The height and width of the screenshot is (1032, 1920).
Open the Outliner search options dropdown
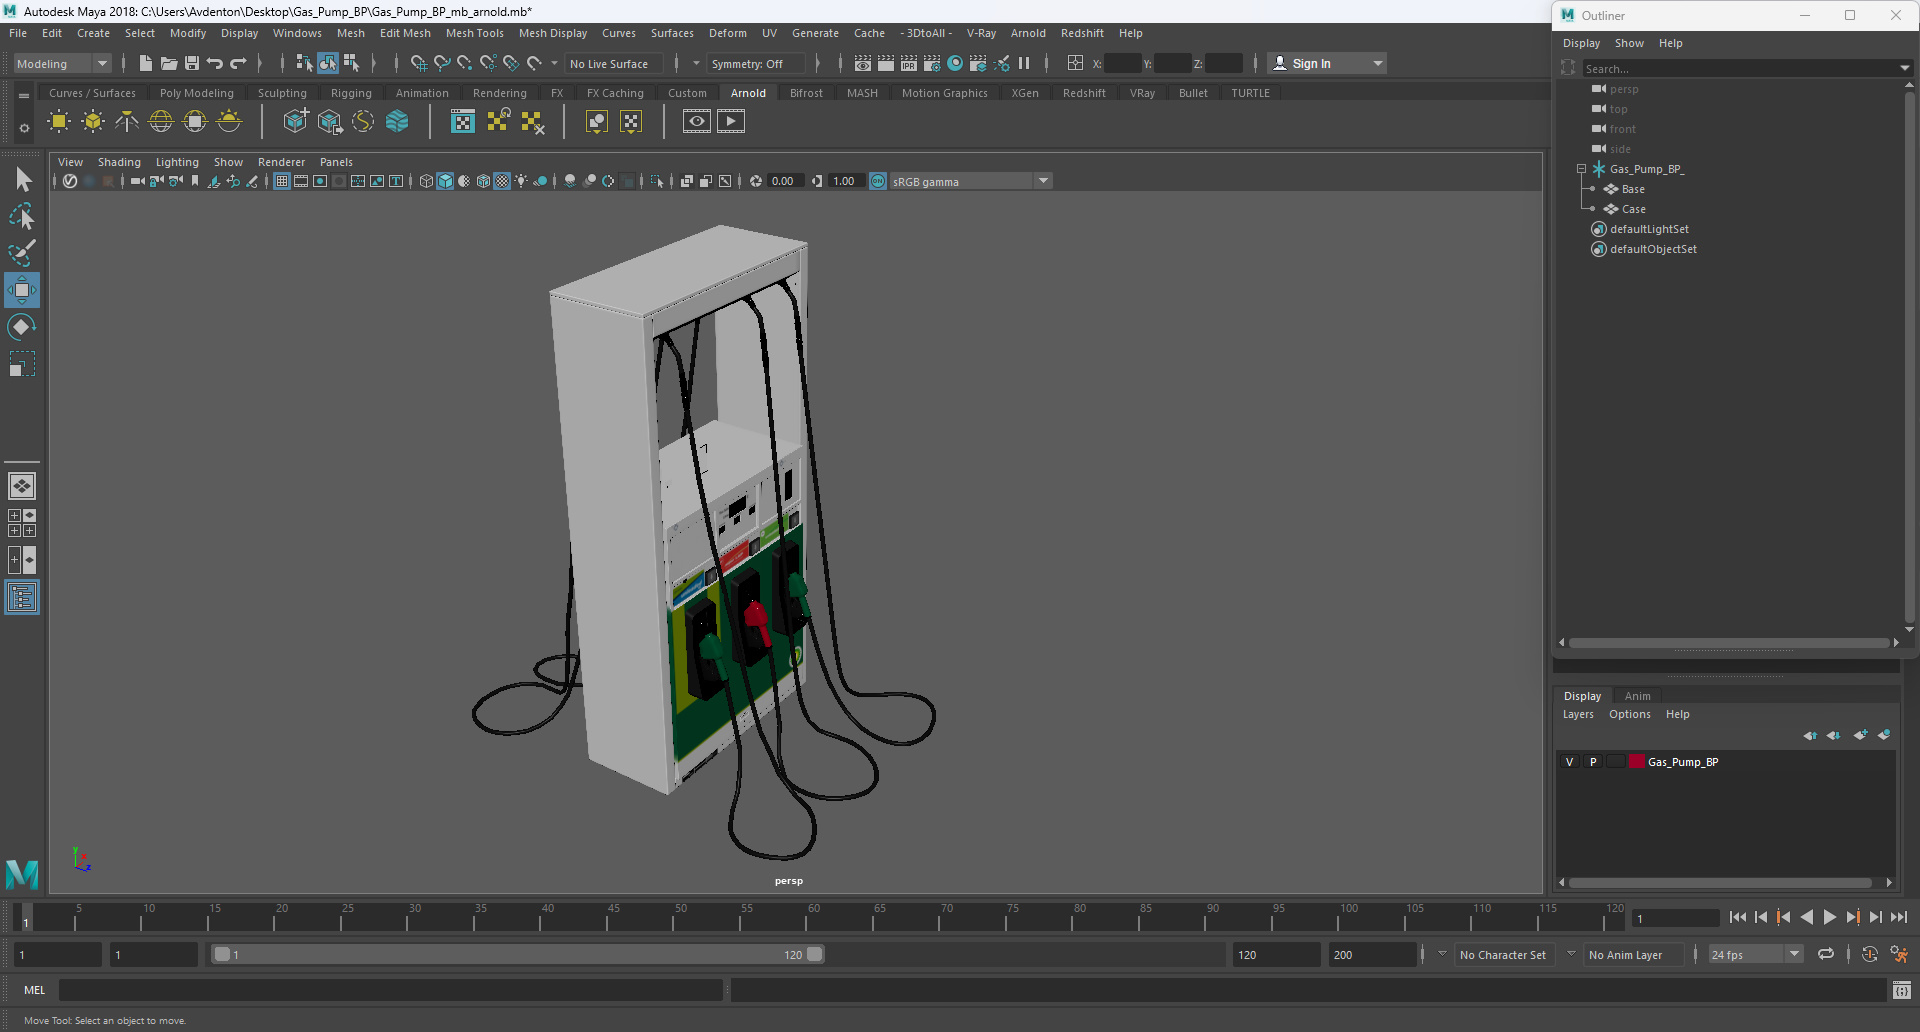[1904, 68]
